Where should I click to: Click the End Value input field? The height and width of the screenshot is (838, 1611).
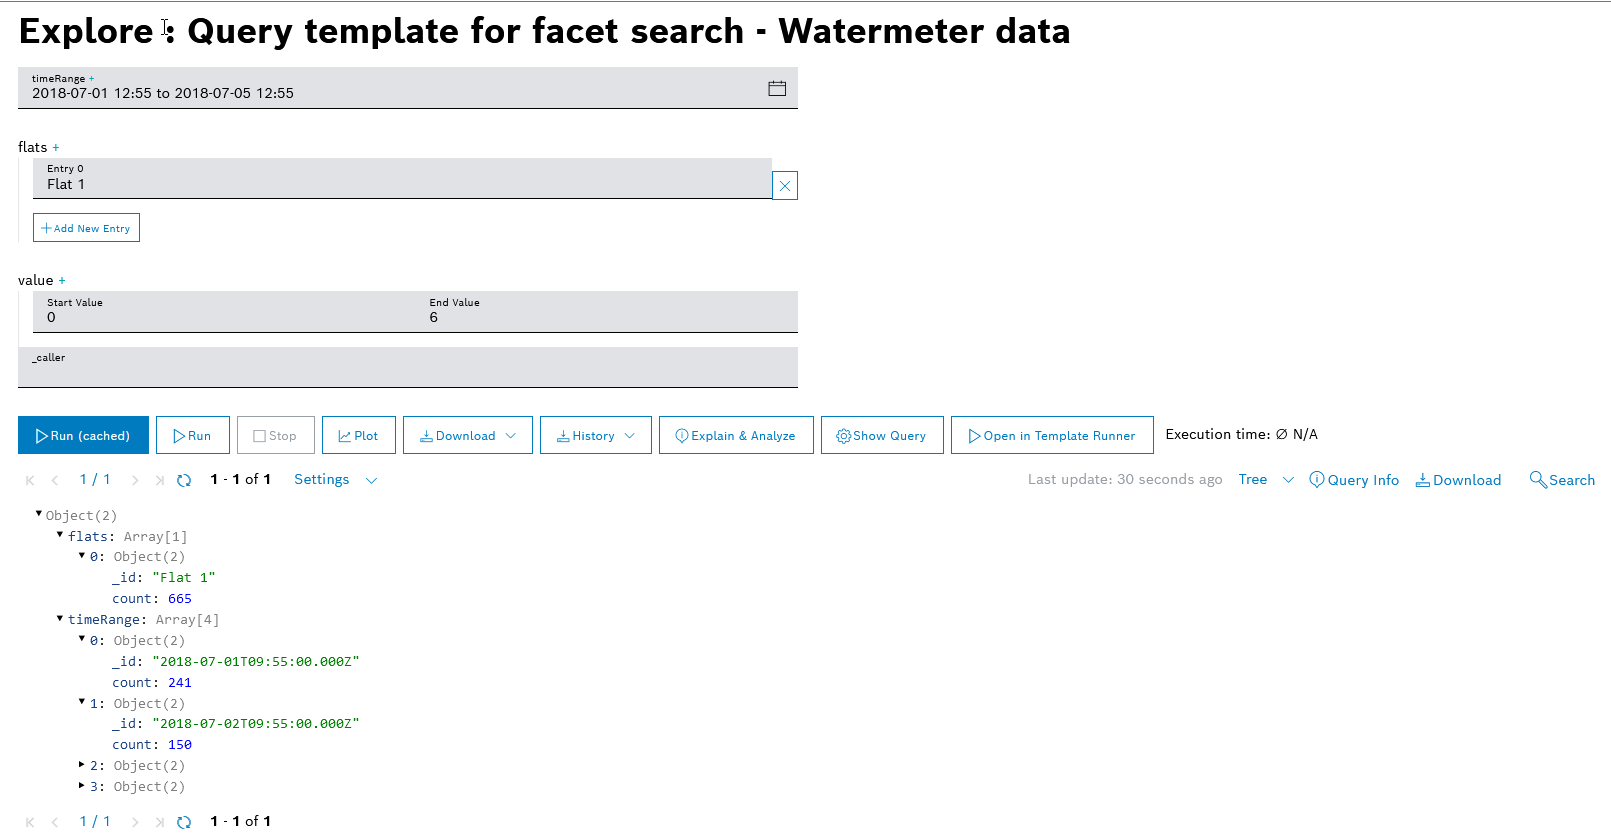pos(610,317)
